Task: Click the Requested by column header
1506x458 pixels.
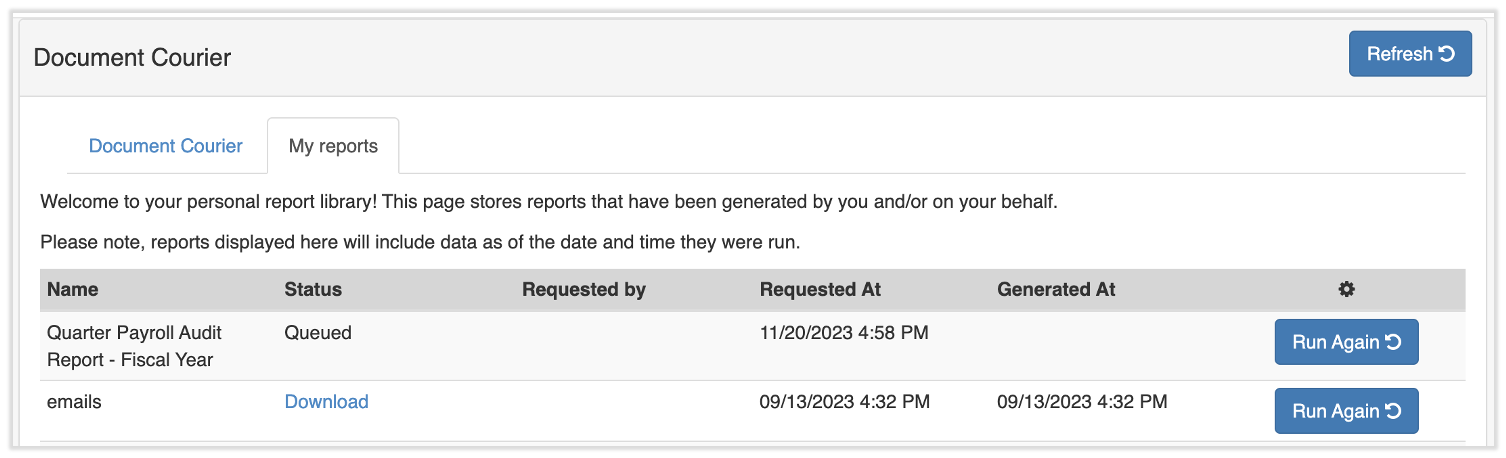Action: pos(584,290)
